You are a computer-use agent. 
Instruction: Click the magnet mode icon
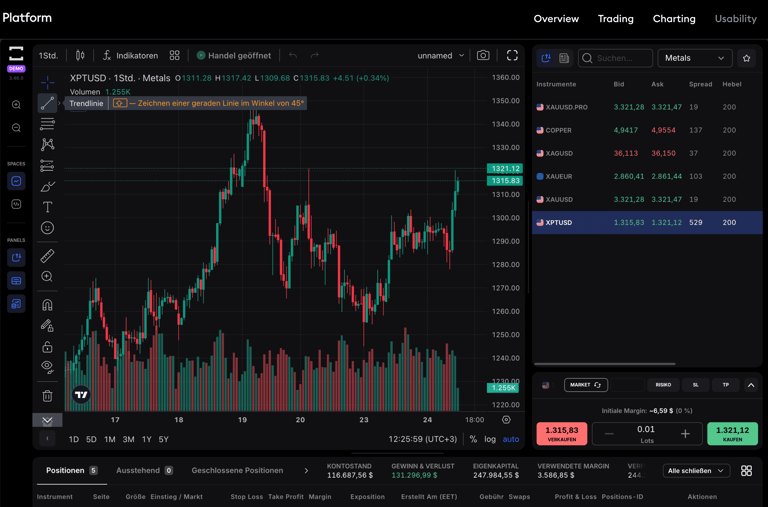[47, 305]
